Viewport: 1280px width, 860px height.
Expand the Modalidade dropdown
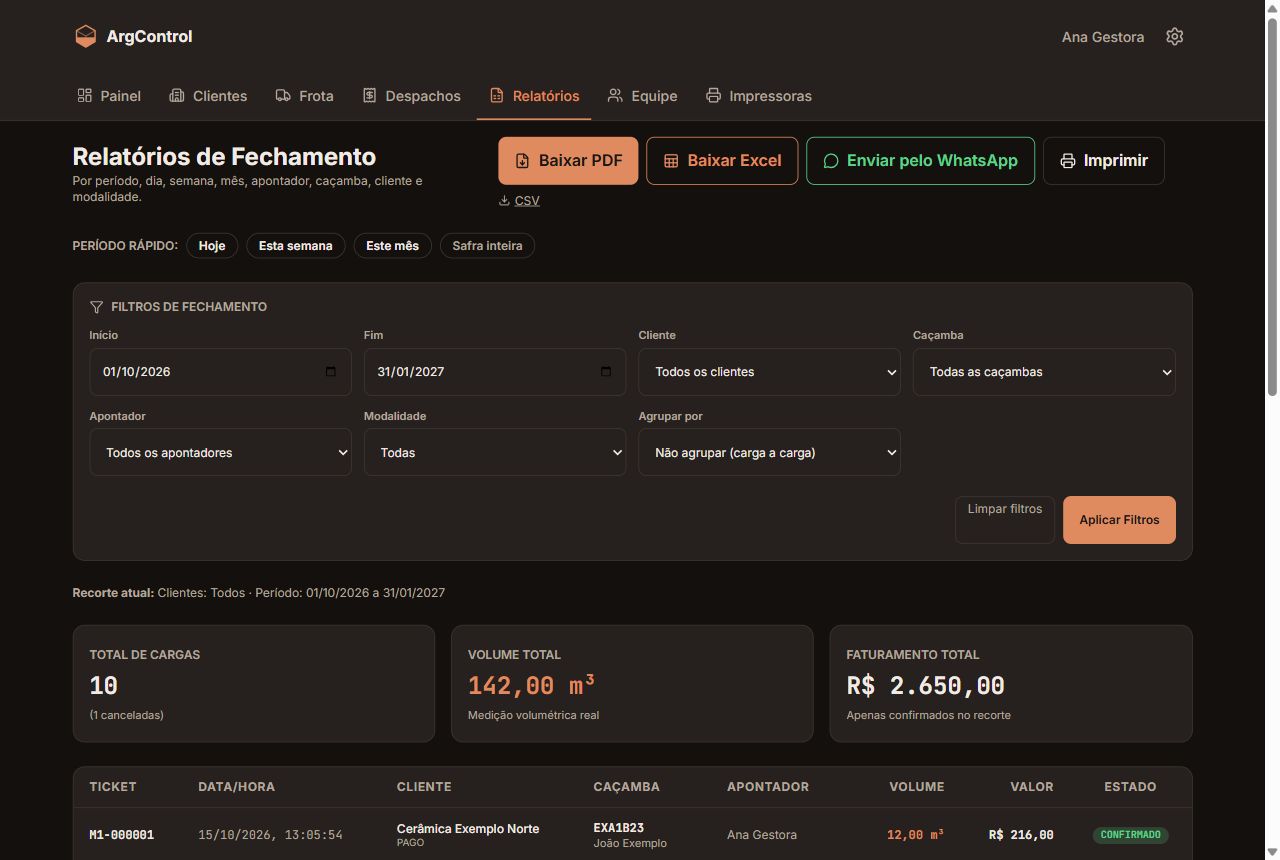(495, 453)
